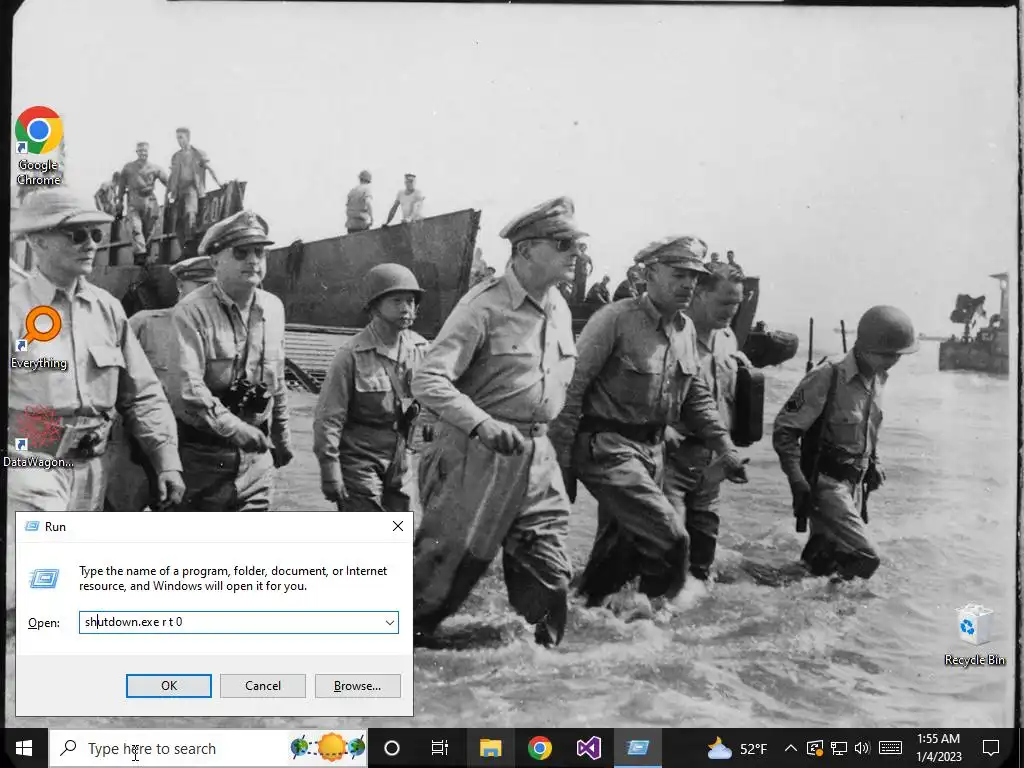Image resolution: width=1024 pixels, height=768 pixels.
Task: Click the "Type the name of a program" description
Action: click(233, 579)
